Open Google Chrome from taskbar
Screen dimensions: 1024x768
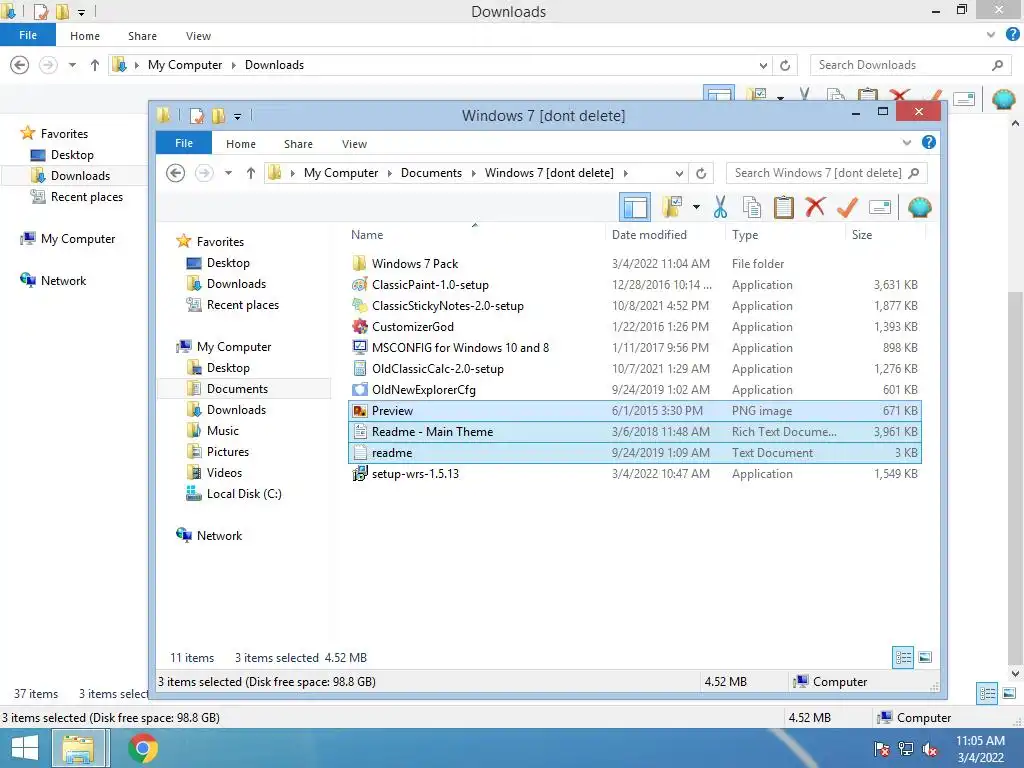click(x=143, y=748)
